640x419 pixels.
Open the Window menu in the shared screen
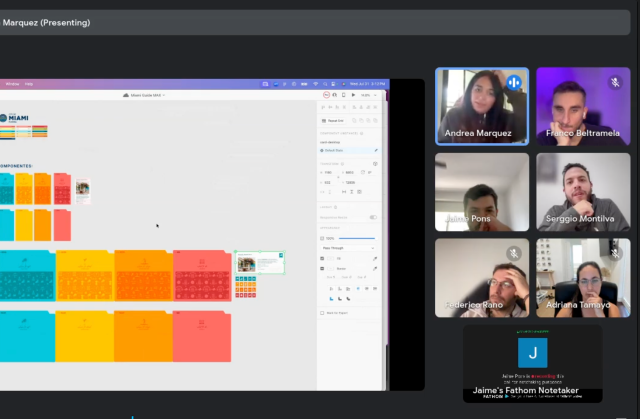click(12, 84)
